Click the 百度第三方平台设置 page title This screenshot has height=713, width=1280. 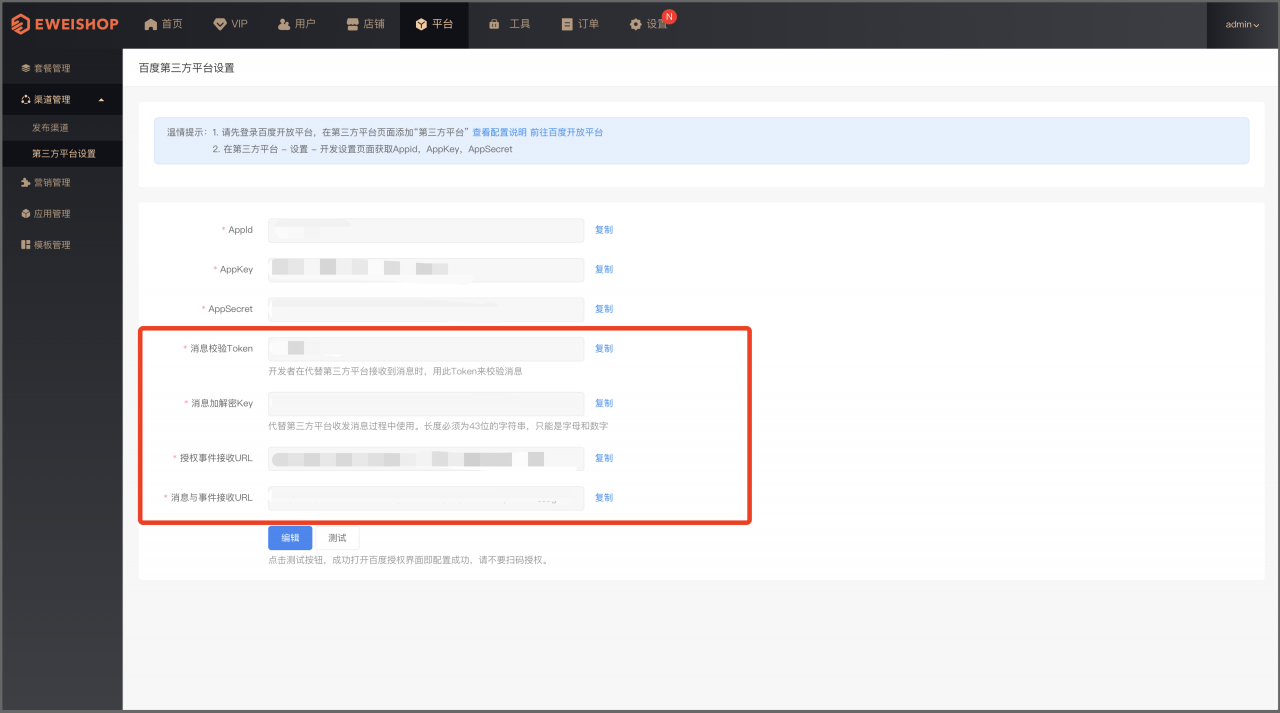click(187, 68)
